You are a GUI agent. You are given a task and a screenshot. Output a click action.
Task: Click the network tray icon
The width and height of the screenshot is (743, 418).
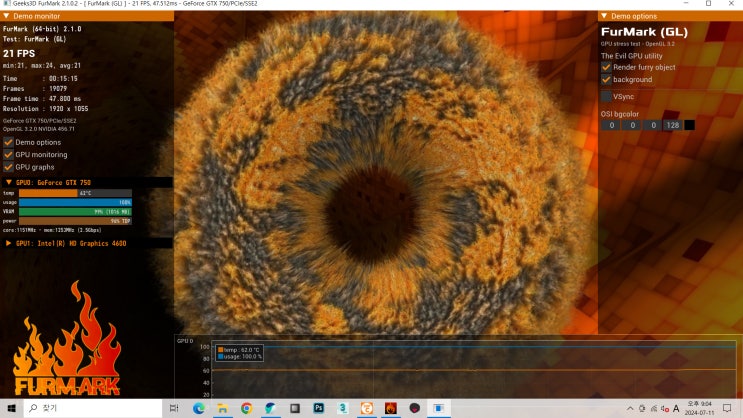click(x=653, y=408)
